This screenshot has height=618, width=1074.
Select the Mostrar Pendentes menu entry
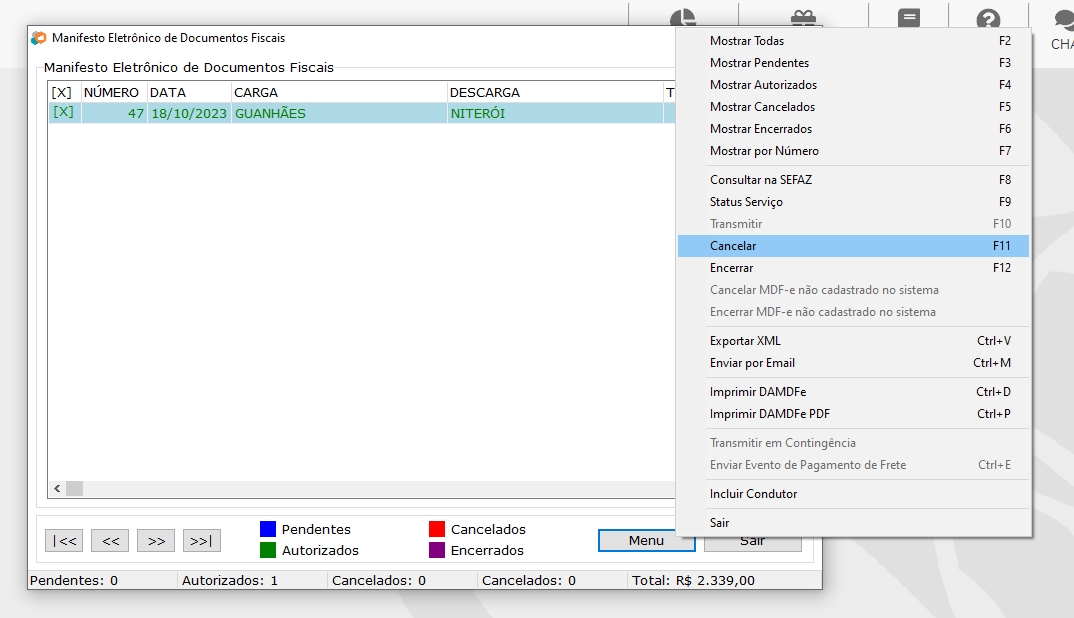[853, 63]
